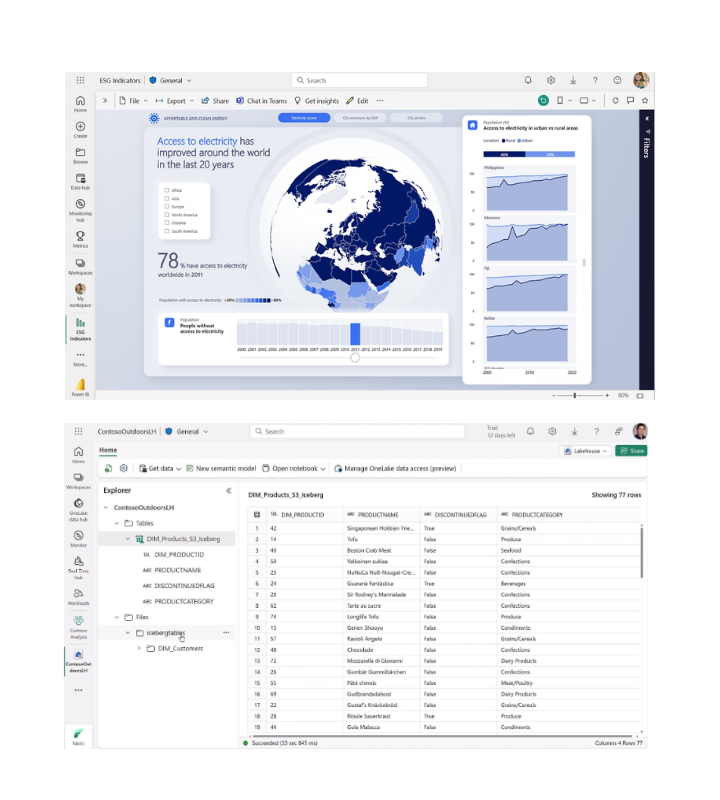Open Data hub in the Power BI sidebar
This screenshot has width=720, height=800.
80,179
